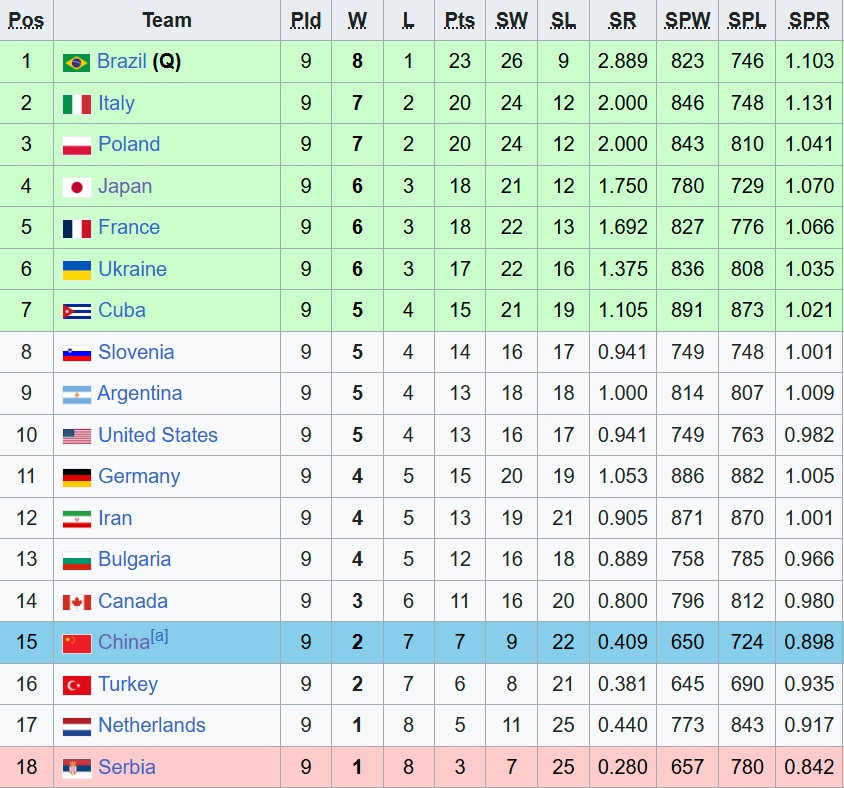Open footnote [a] next to China

click(159, 636)
